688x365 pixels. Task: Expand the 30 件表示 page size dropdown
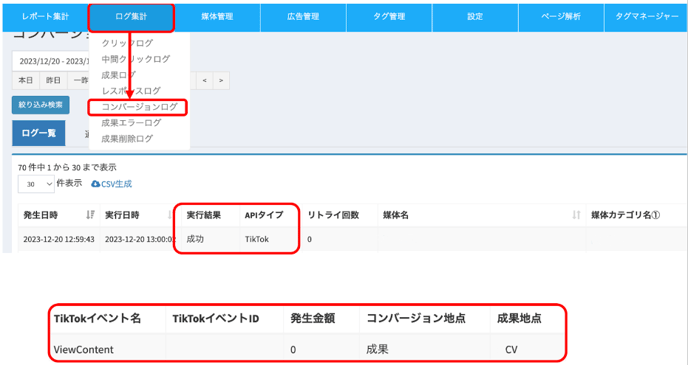[x=36, y=184]
